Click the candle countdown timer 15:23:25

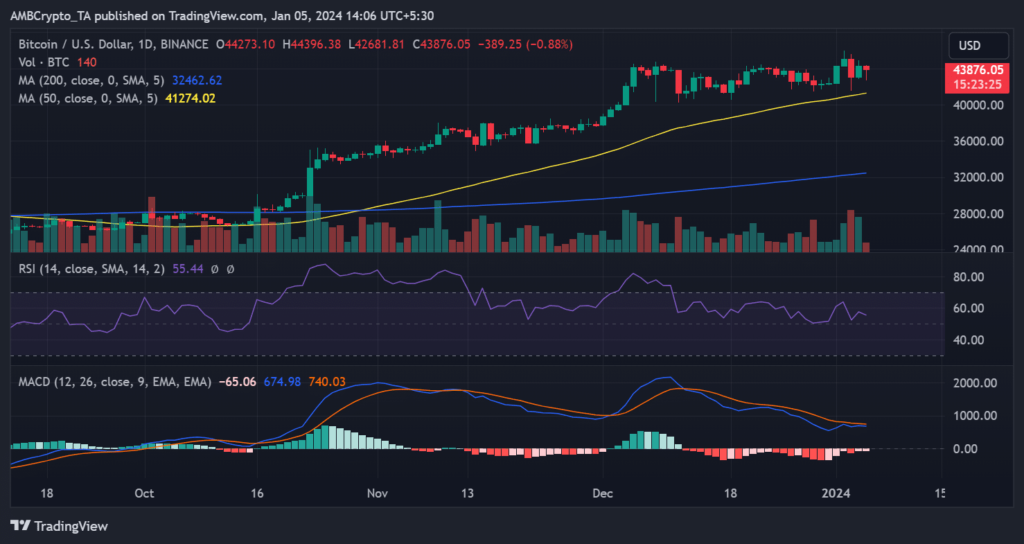(973, 84)
